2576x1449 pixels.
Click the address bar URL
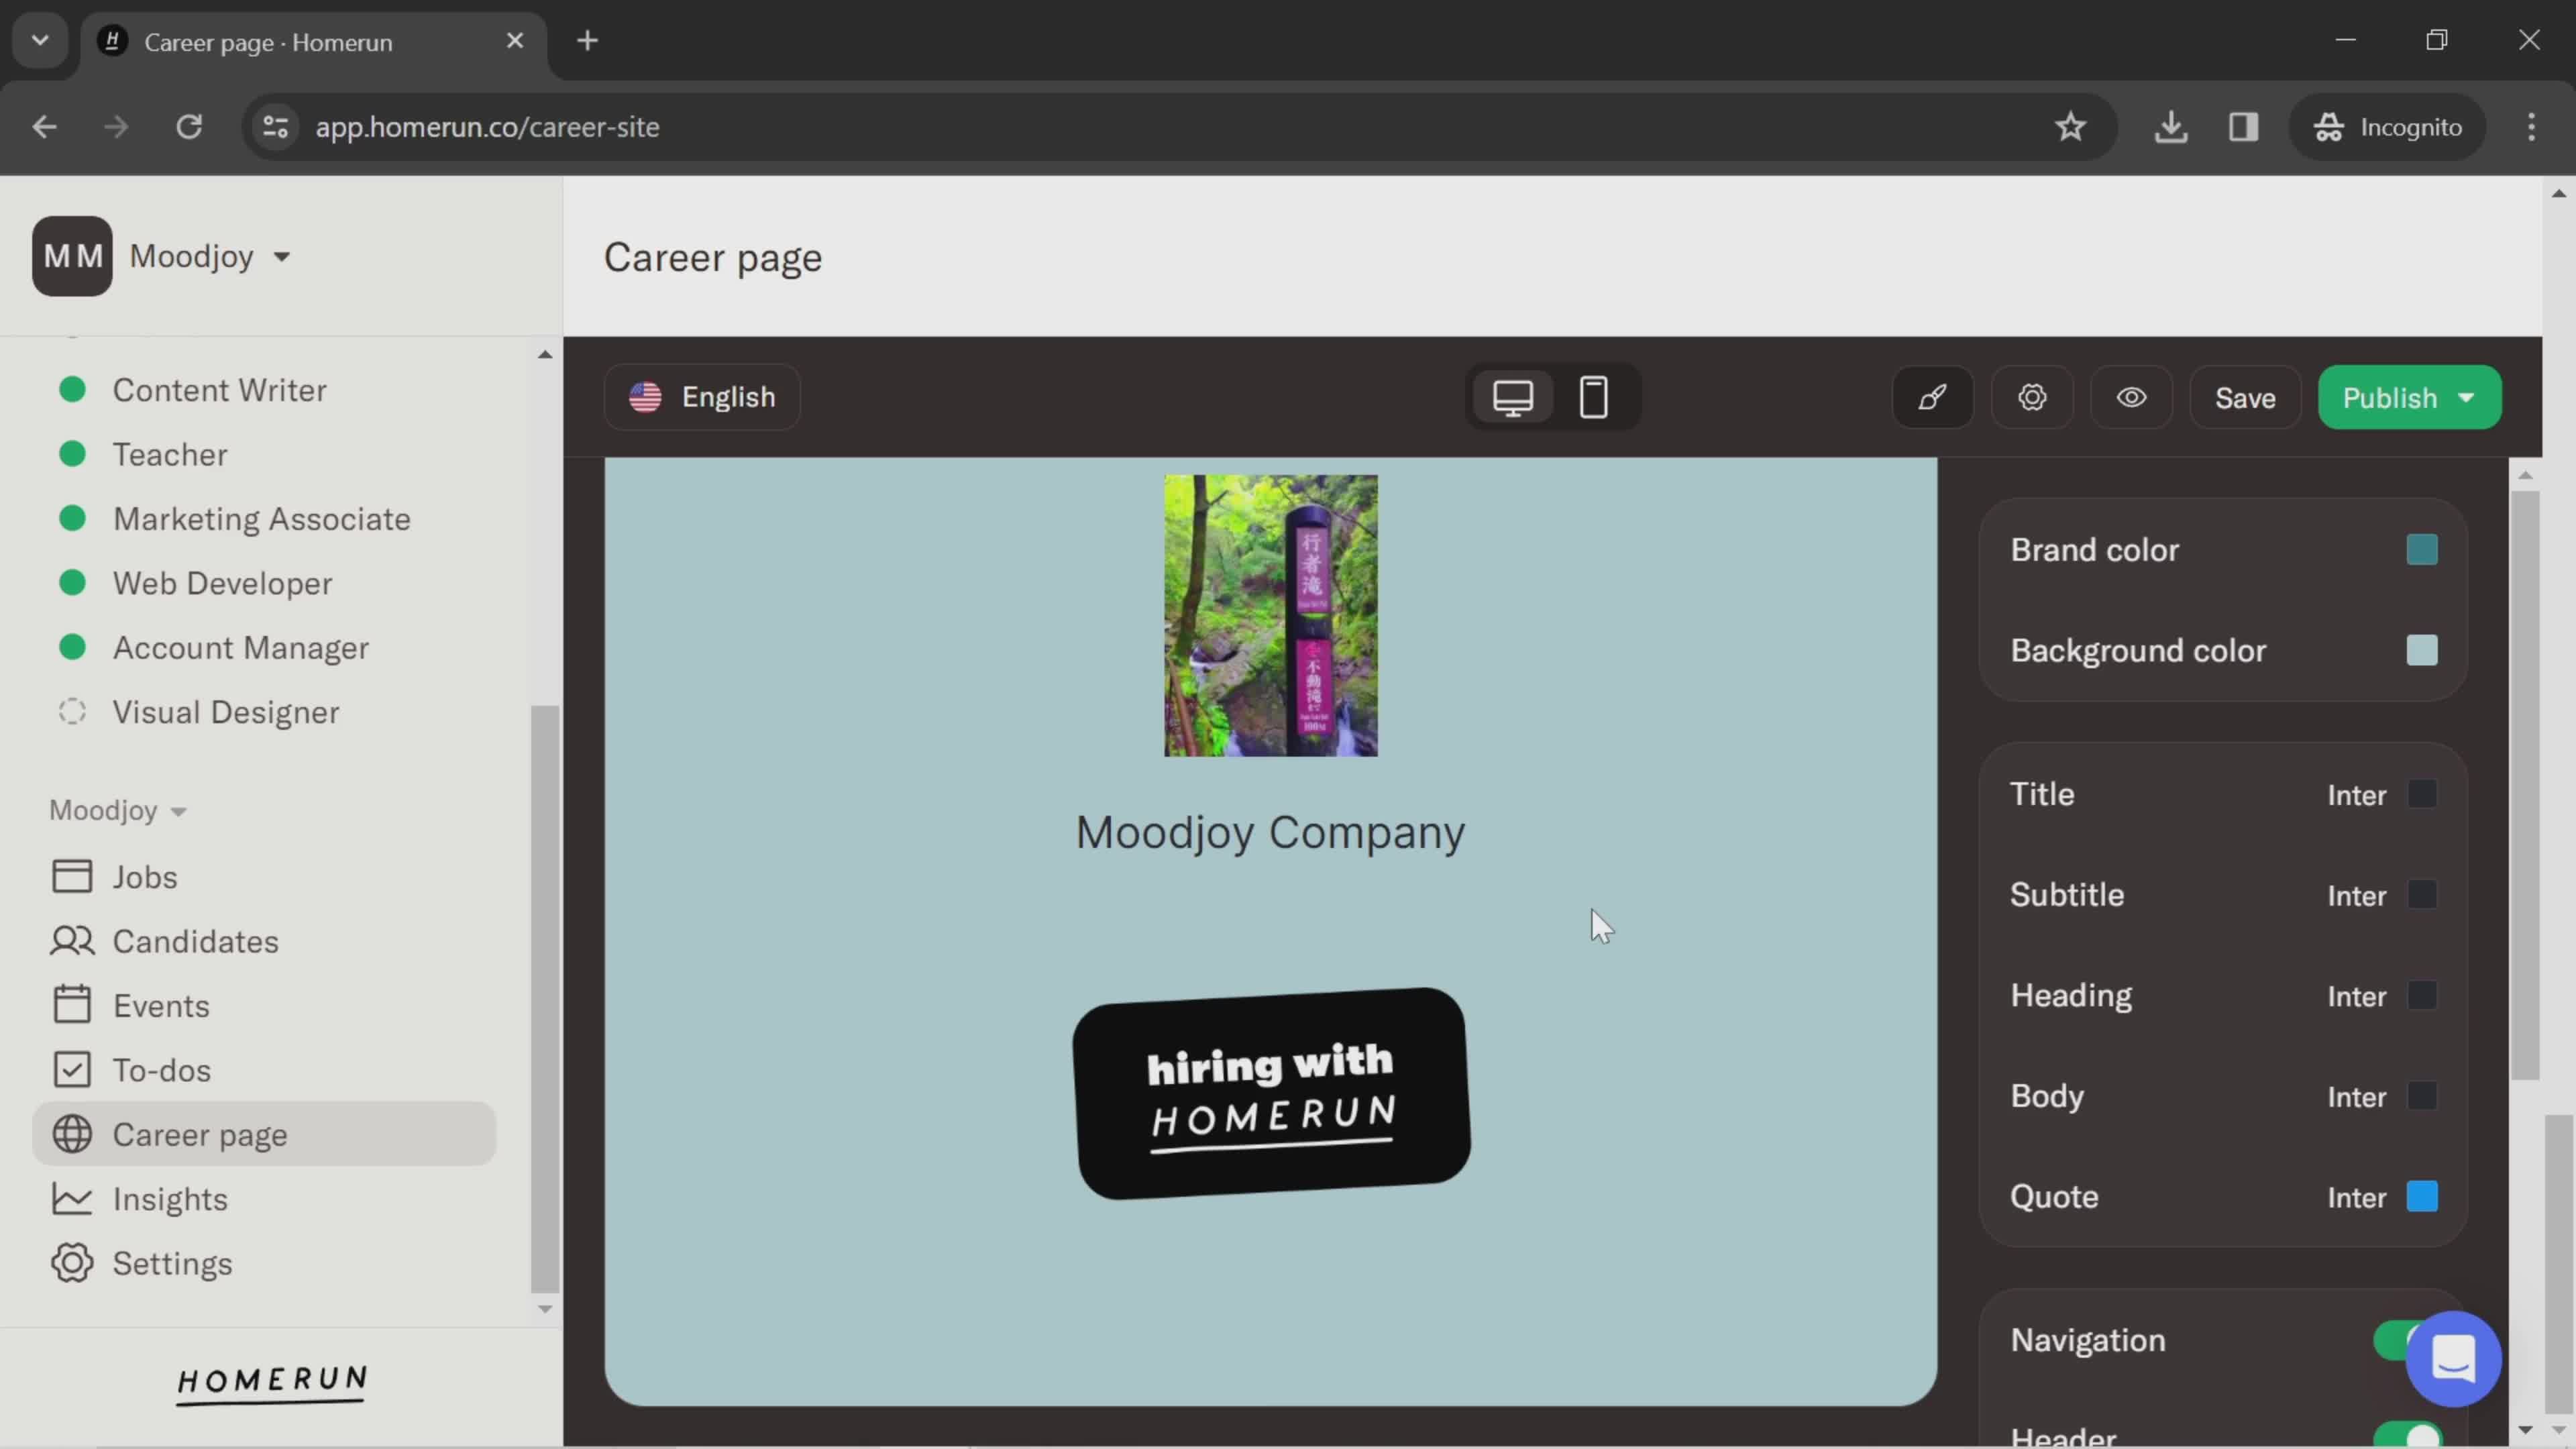point(487,127)
